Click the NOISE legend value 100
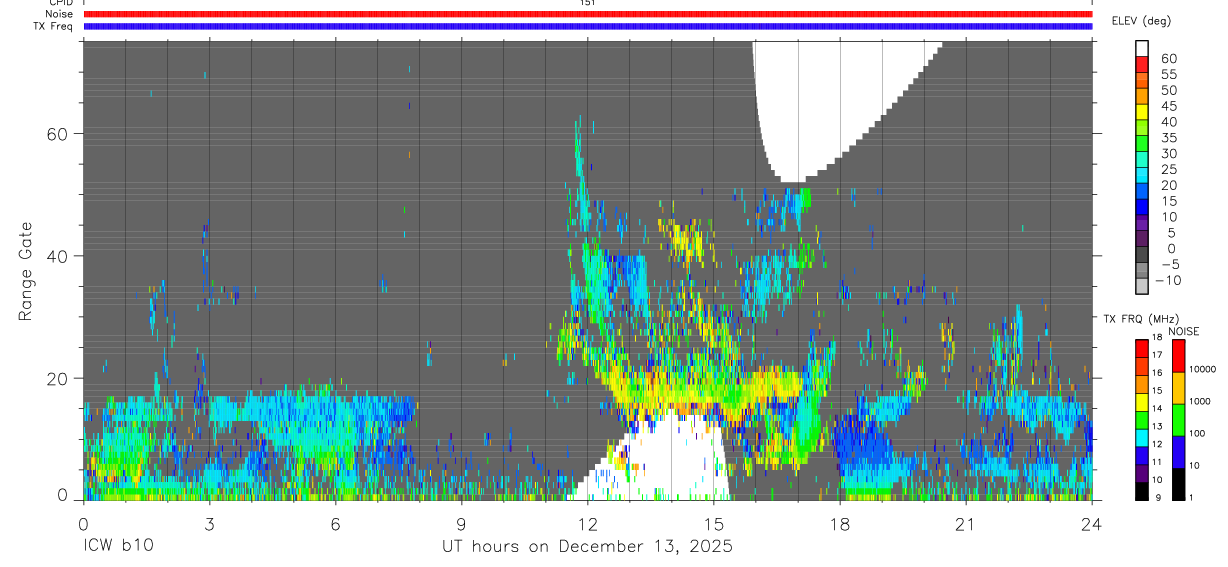 coord(1197,433)
